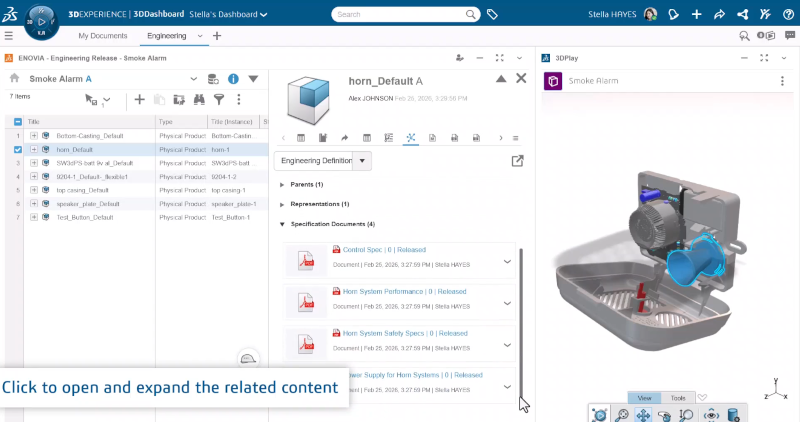
Task: Expand top casing_Default tree node
Action: (x=34, y=190)
